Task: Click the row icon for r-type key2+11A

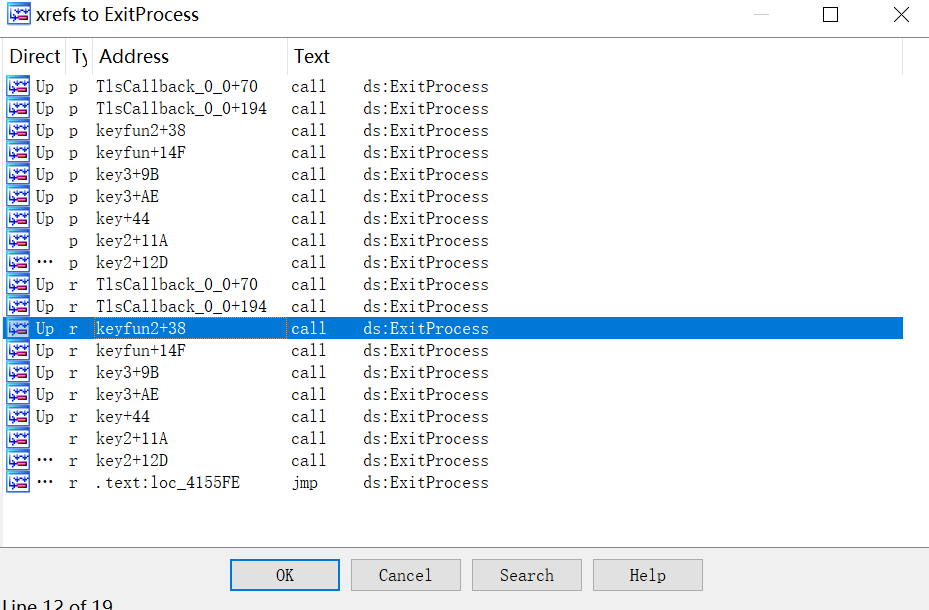Action: (x=18, y=438)
